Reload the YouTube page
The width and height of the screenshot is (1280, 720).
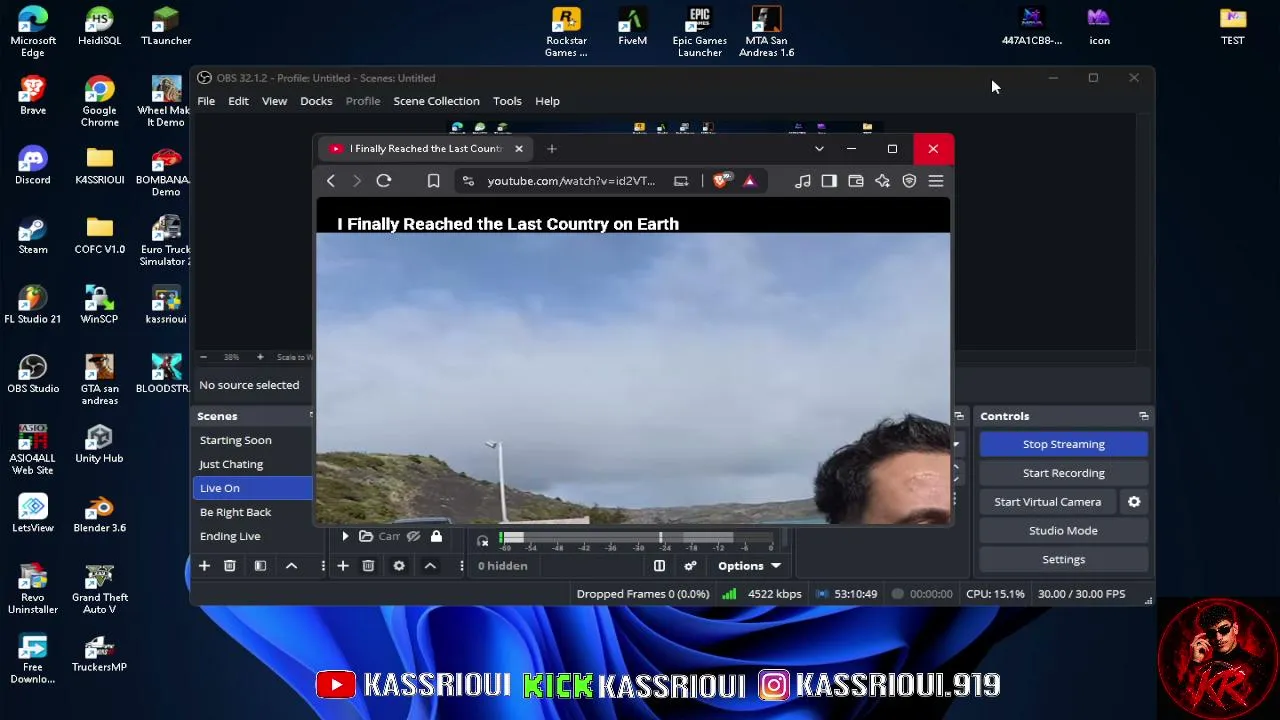tap(383, 181)
